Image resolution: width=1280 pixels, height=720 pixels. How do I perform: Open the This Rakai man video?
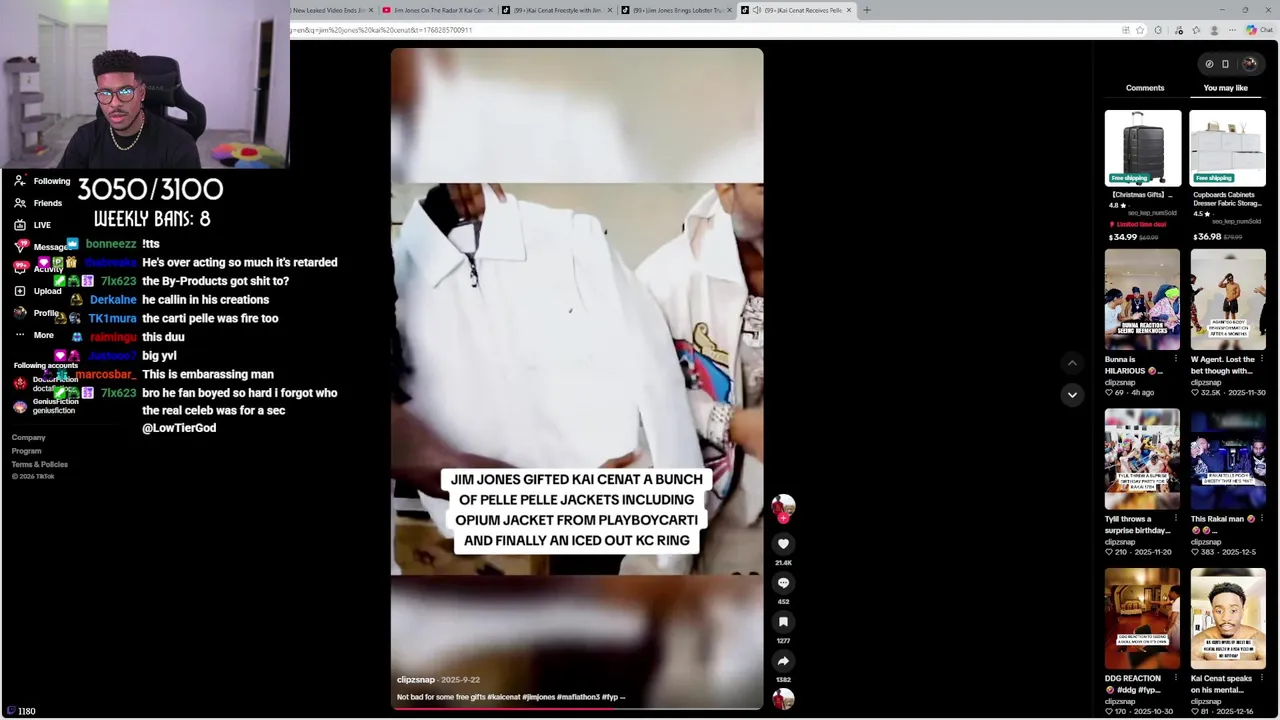pos(1228,460)
